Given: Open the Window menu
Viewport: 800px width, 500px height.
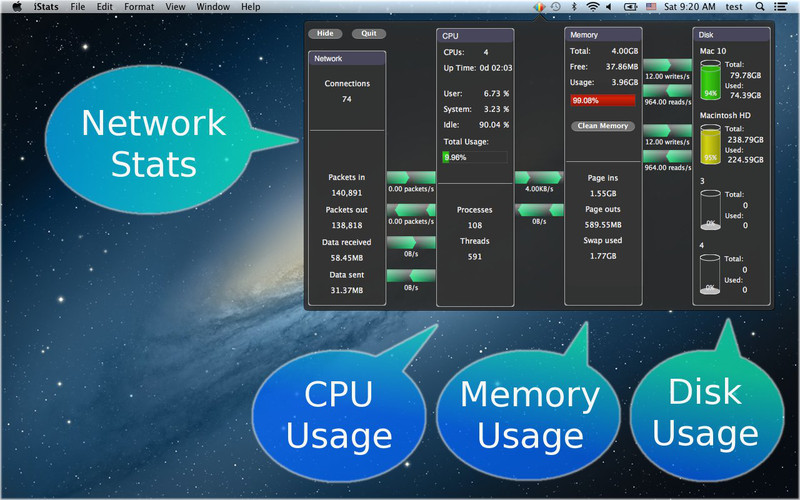Looking at the screenshot, I should point(212,7).
